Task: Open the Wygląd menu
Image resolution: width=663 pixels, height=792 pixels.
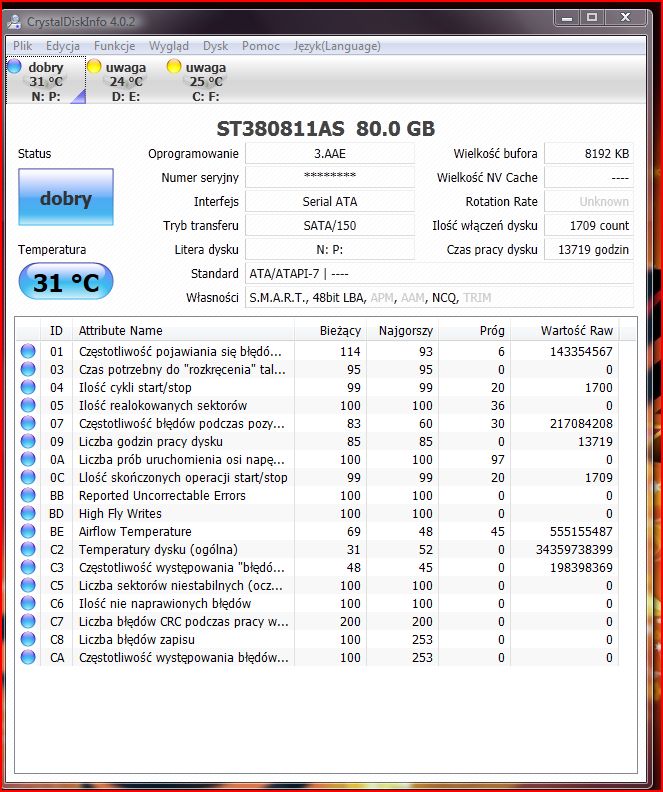Action: (x=169, y=46)
